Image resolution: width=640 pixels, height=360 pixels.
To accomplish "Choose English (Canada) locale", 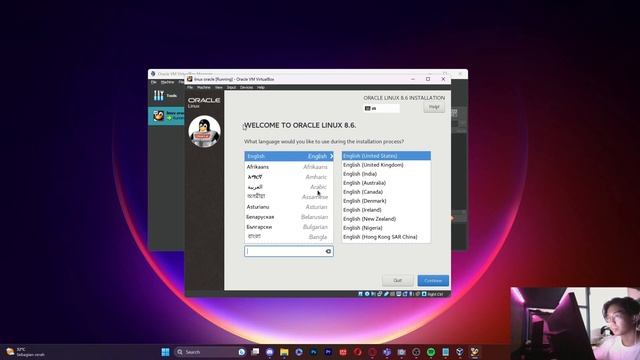I will [386, 192].
